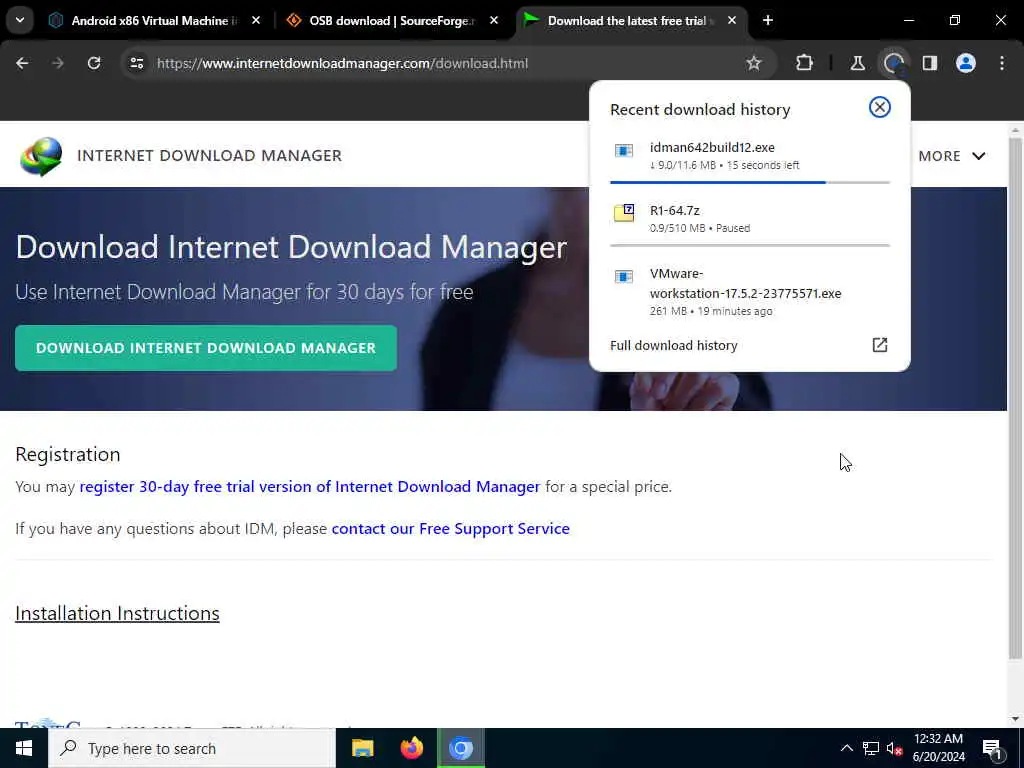Open the tab search dropdown arrow
The height and width of the screenshot is (768, 1024).
click(x=20, y=20)
